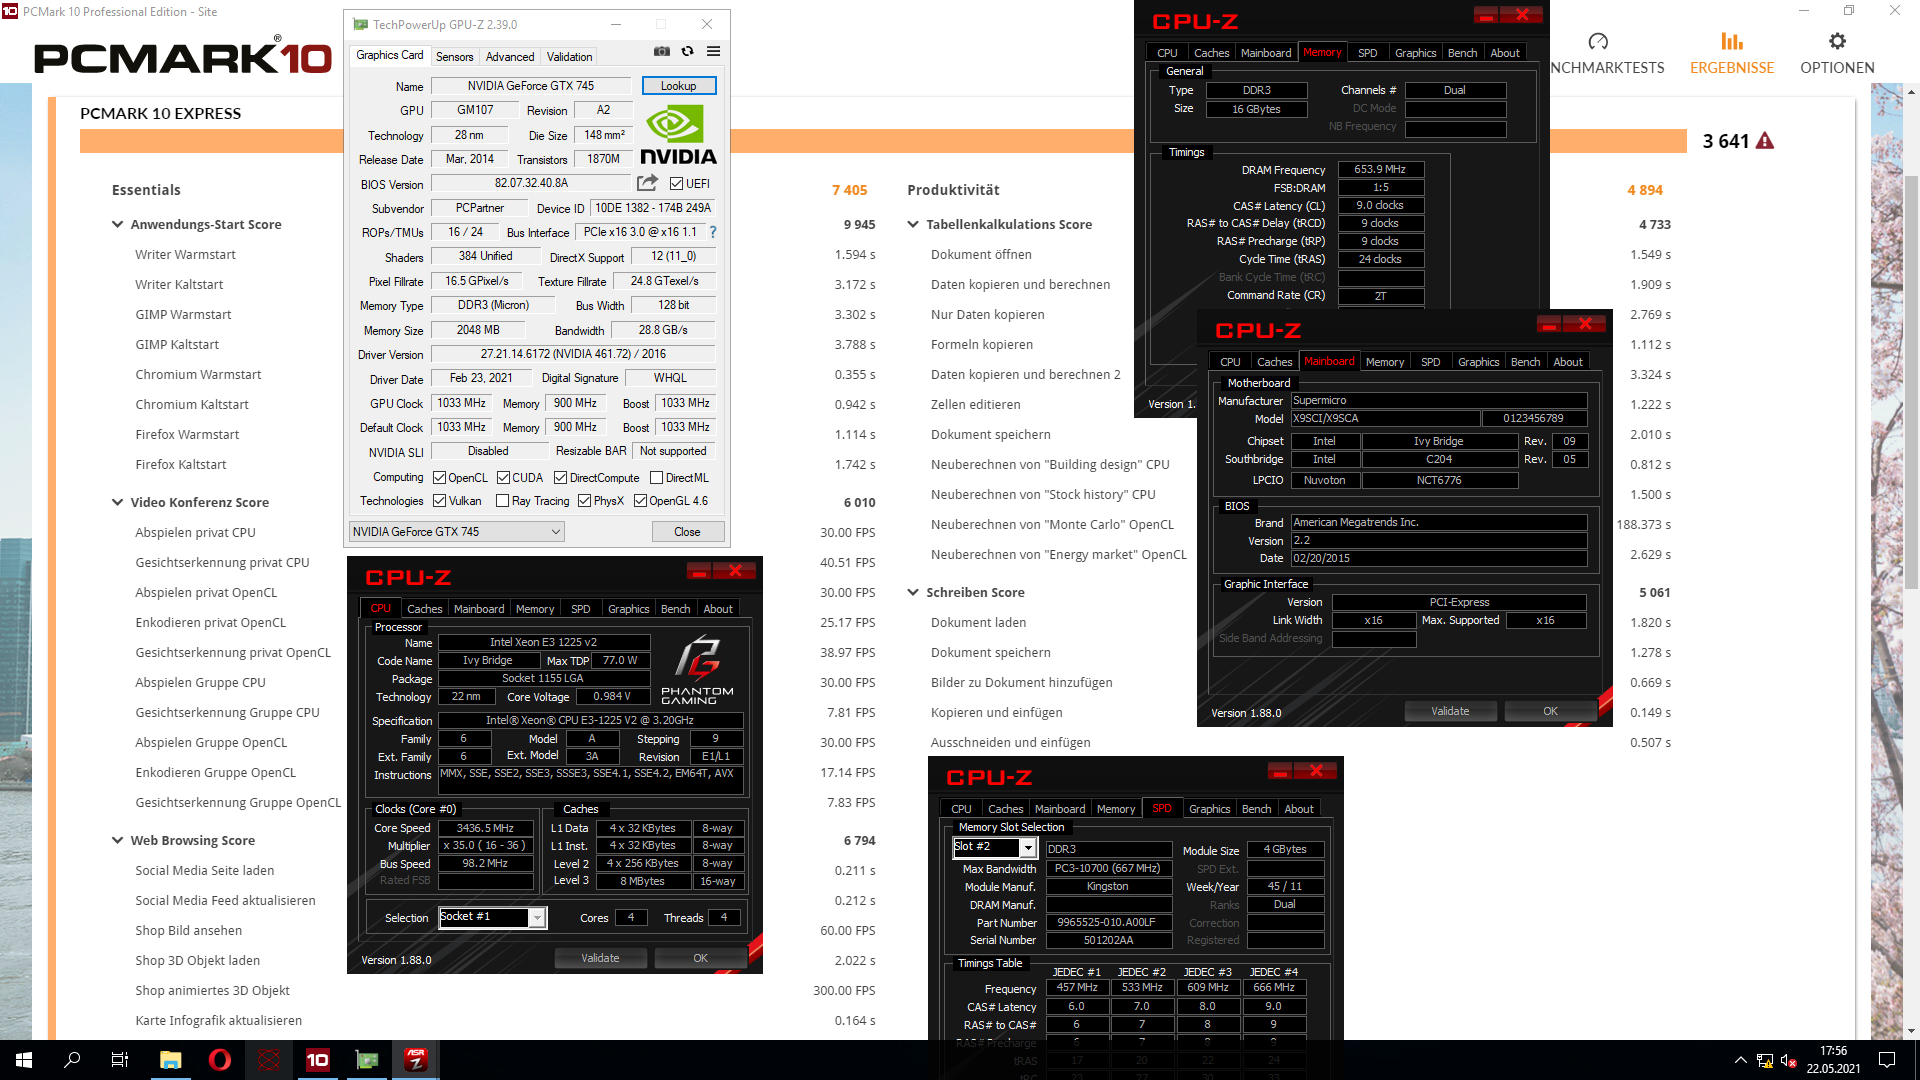The height and width of the screenshot is (1080, 1920).
Task: Click the 'Writer Warmstart' result row
Action: [x=505, y=255]
